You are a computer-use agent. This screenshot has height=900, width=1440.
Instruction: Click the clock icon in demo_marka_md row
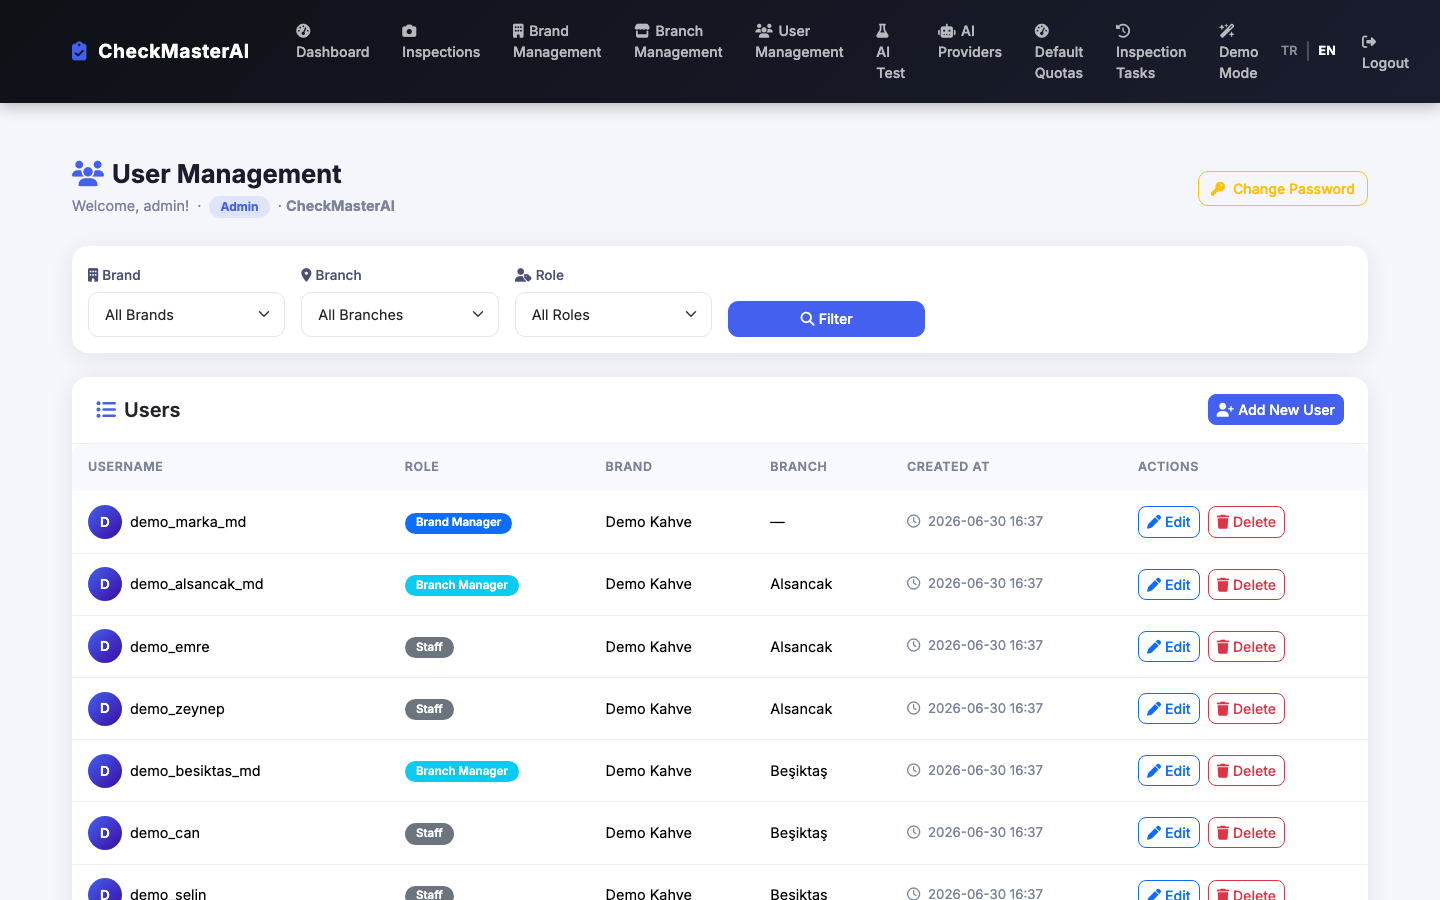tap(913, 521)
